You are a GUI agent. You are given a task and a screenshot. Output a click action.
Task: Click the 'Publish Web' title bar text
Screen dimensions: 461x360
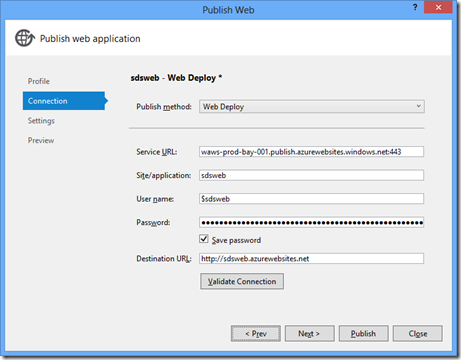[x=228, y=10]
